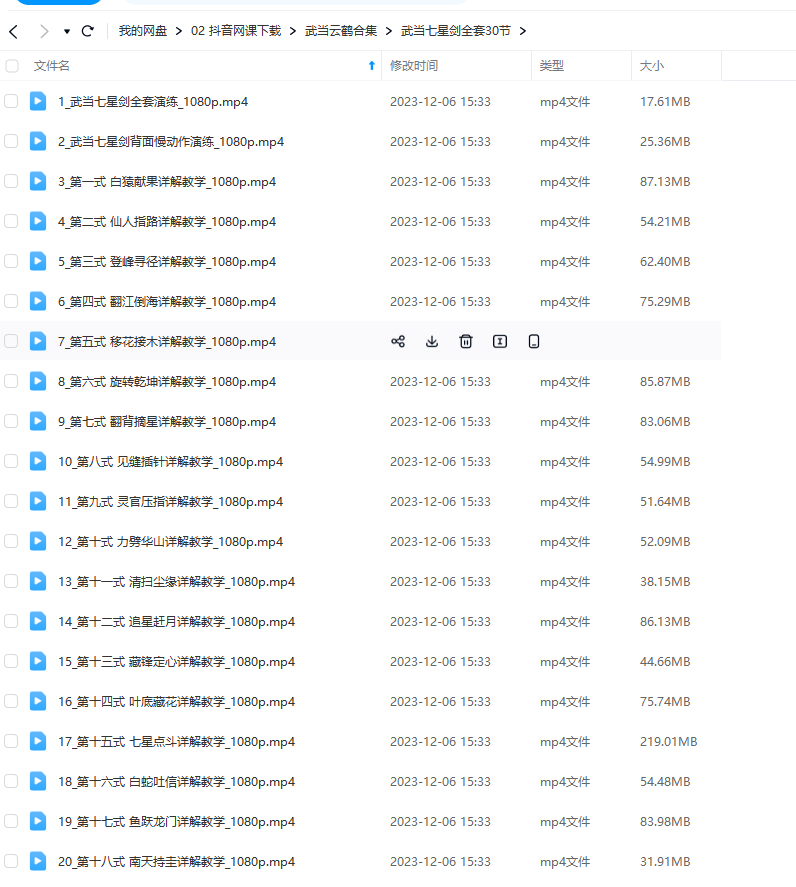This screenshot has width=796, height=887.
Task: Click video icon of 14_第十二式 追星赶月
Action: pos(38,621)
